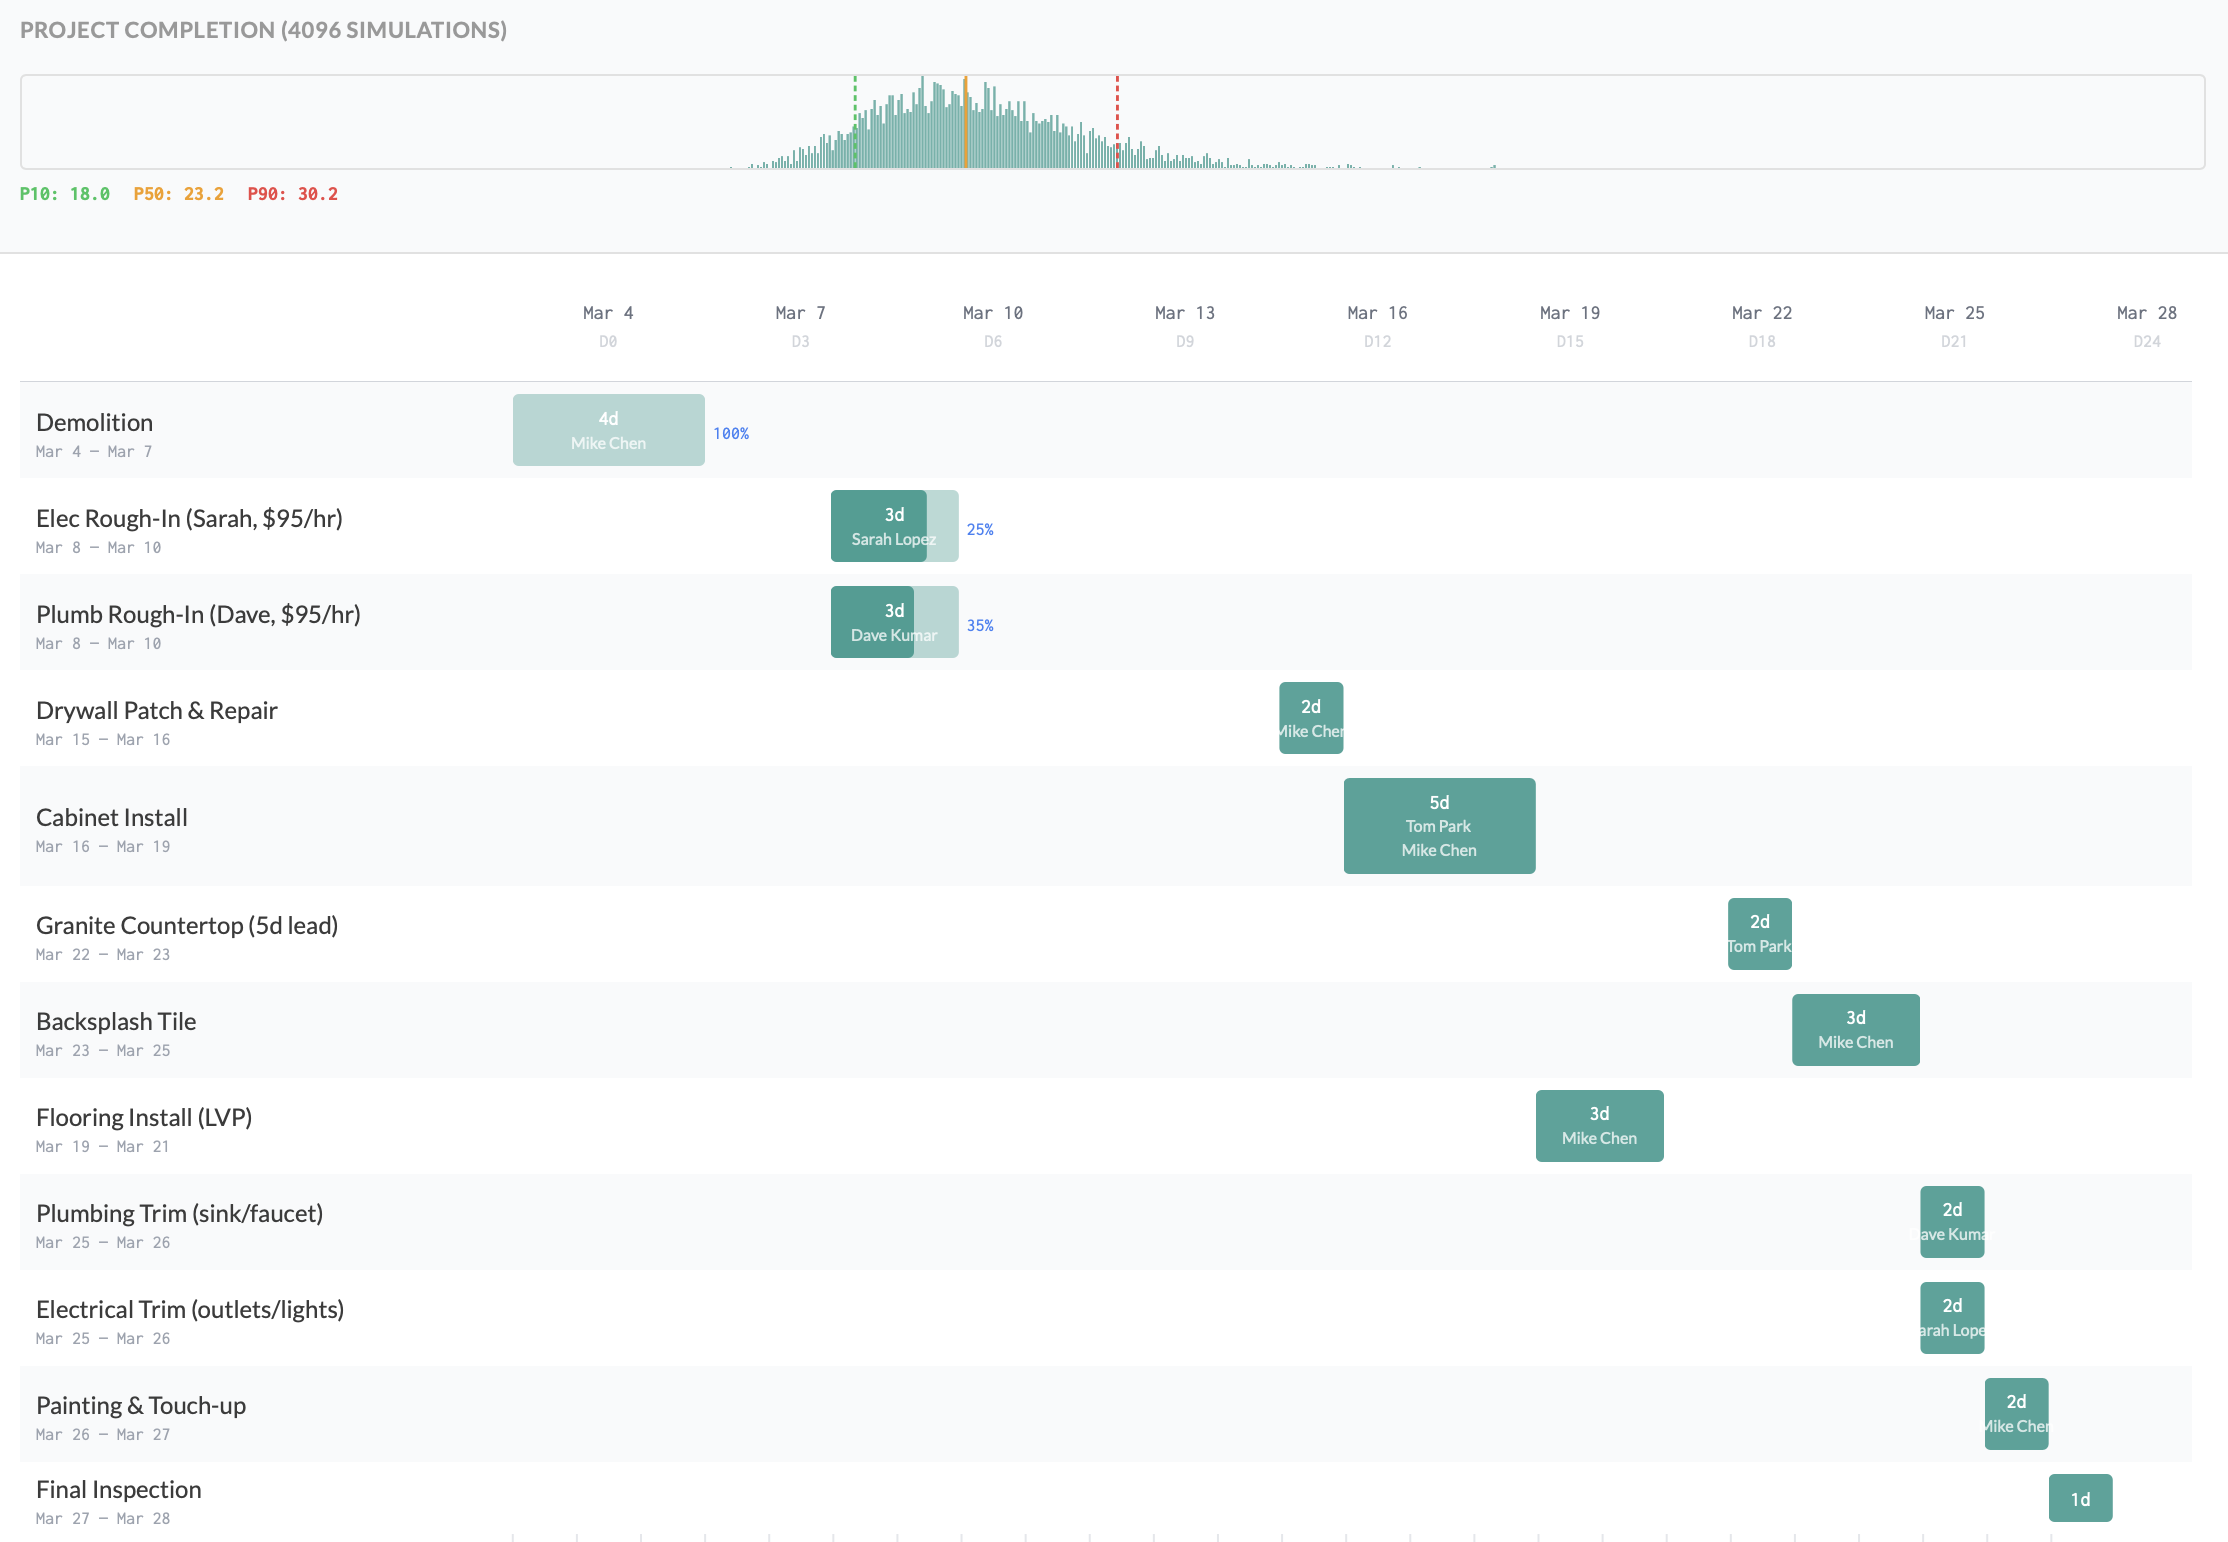Click the Drywall Patch & Repair bar
This screenshot has height=1542, width=2228.
[x=1310, y=717]
